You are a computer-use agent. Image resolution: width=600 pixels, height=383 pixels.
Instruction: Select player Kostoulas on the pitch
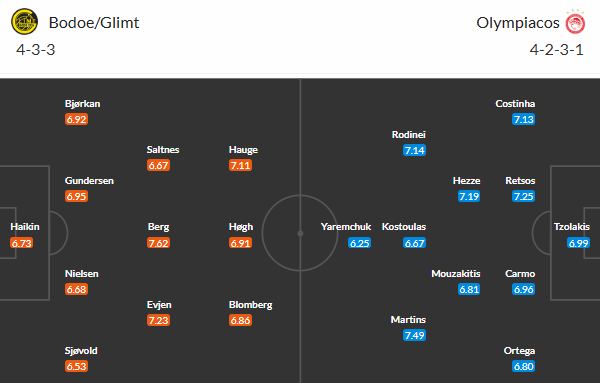pos(404,227)
